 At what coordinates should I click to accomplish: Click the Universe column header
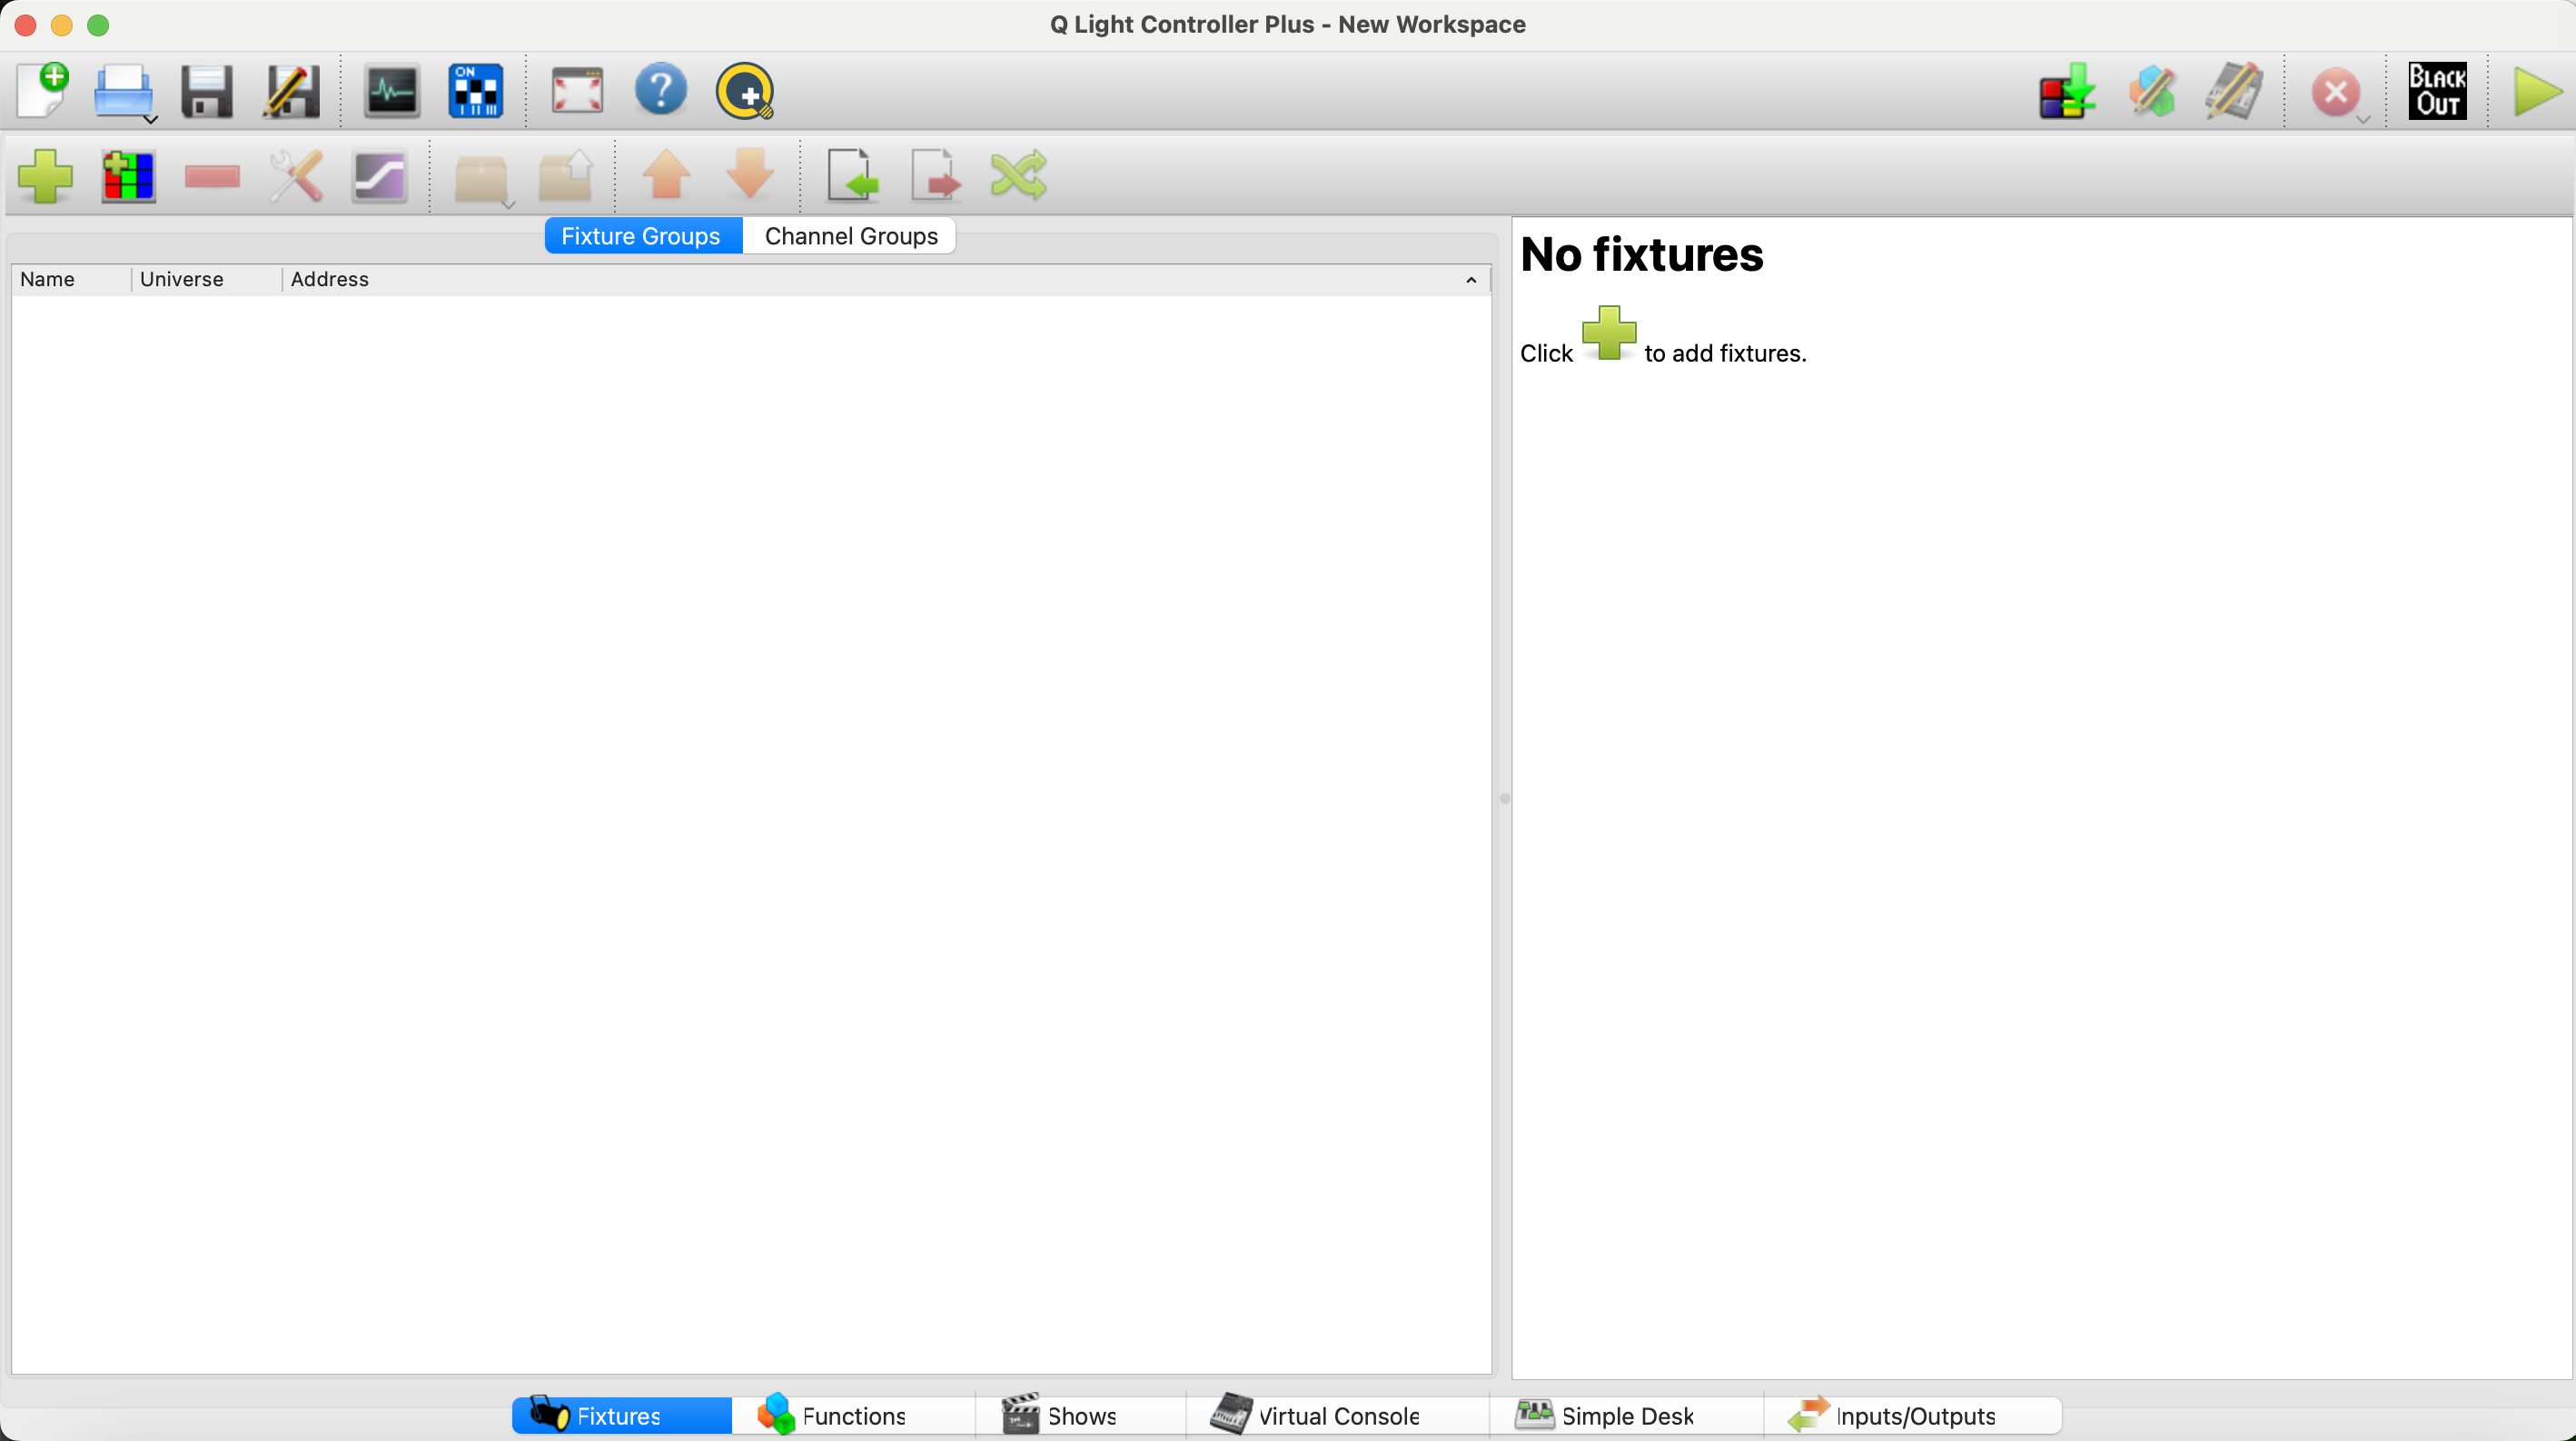coord(182,280)
